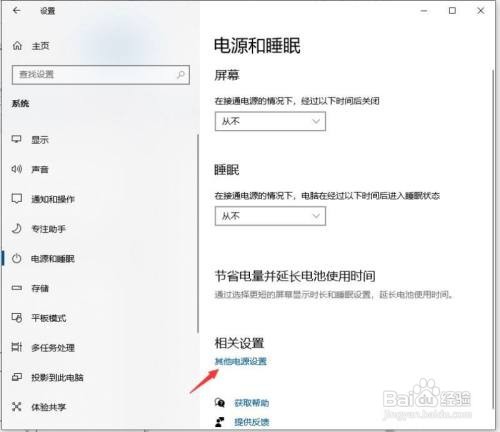Select the 声音 speaker icon
The height and width of the screenshot is (432, 500).
(x=17, y=169)
